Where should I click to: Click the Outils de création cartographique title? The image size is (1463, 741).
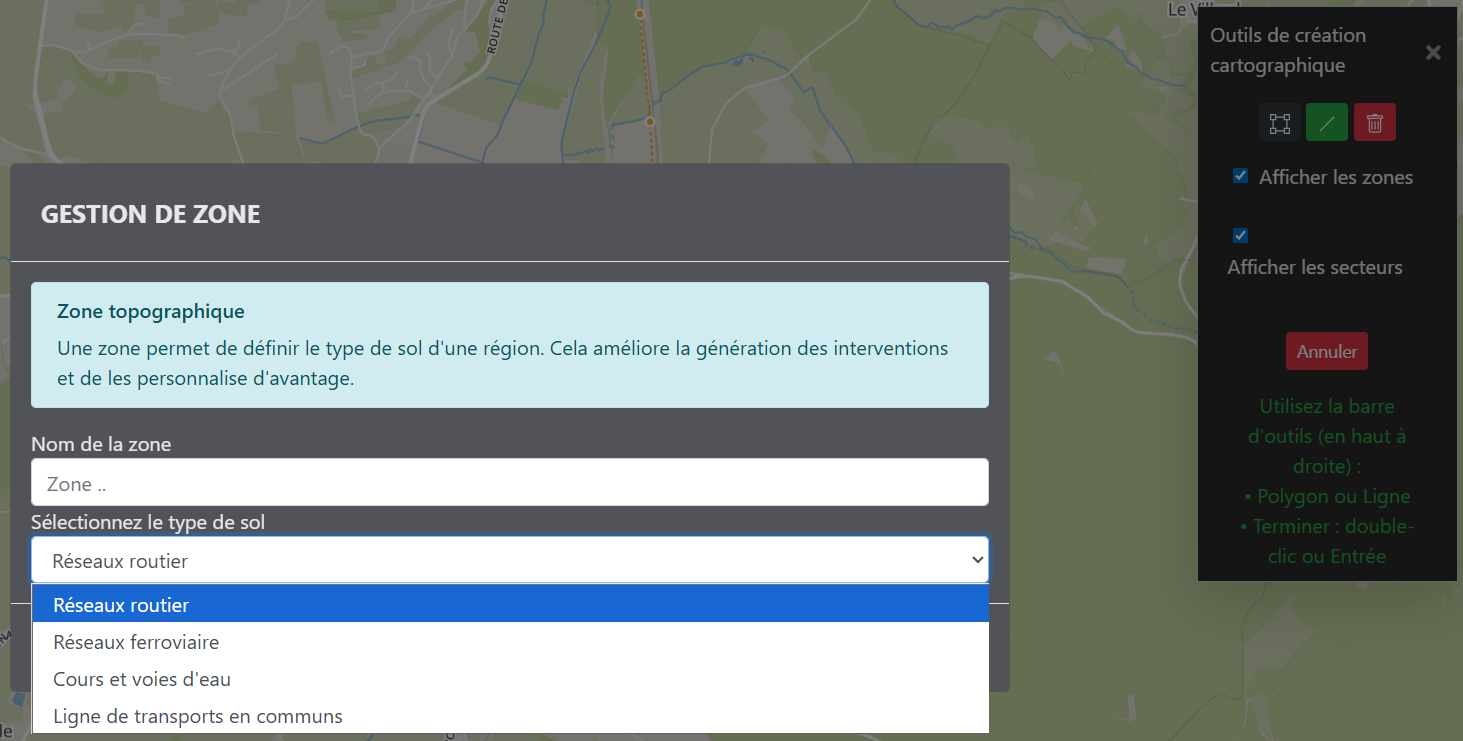(1288, 50)
